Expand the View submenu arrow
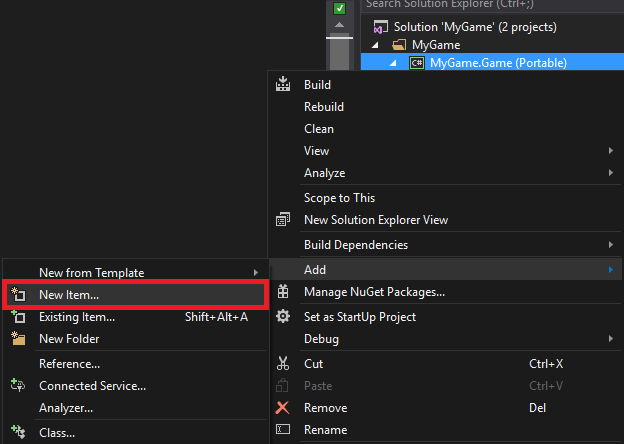 click(610, 151)
